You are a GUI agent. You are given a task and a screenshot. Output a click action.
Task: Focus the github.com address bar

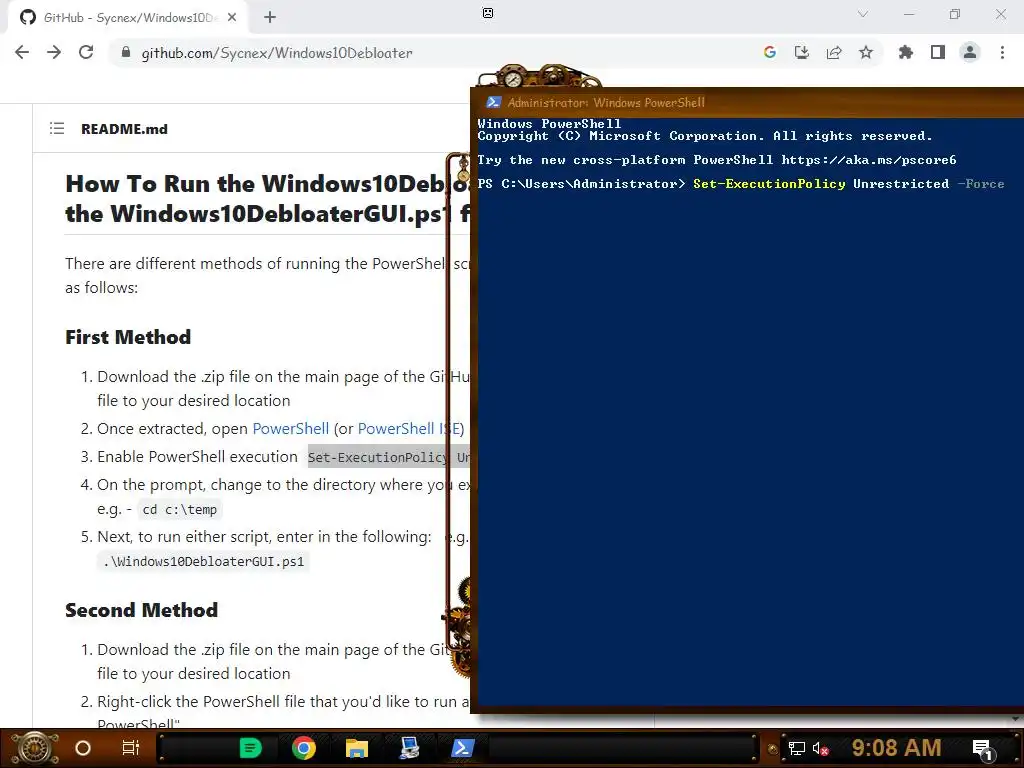point(277,53)
